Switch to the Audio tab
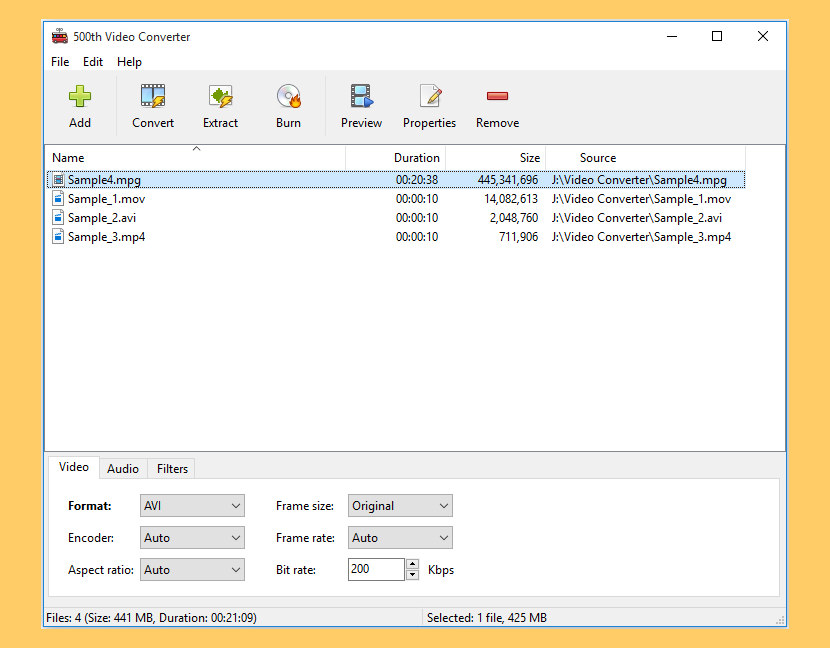Viewport: 830px width, 648px height. [x=122, y=468]
